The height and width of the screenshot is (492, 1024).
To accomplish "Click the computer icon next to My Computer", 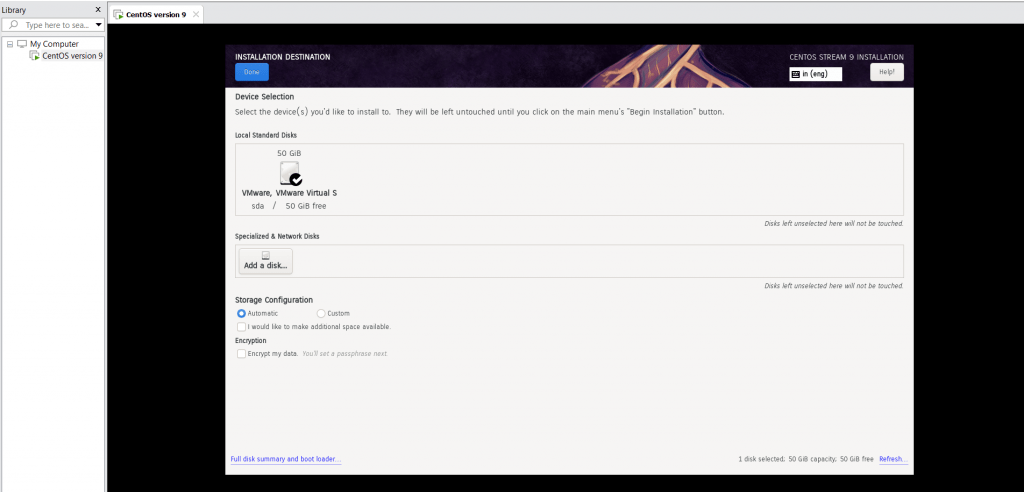I will (22, 44).
